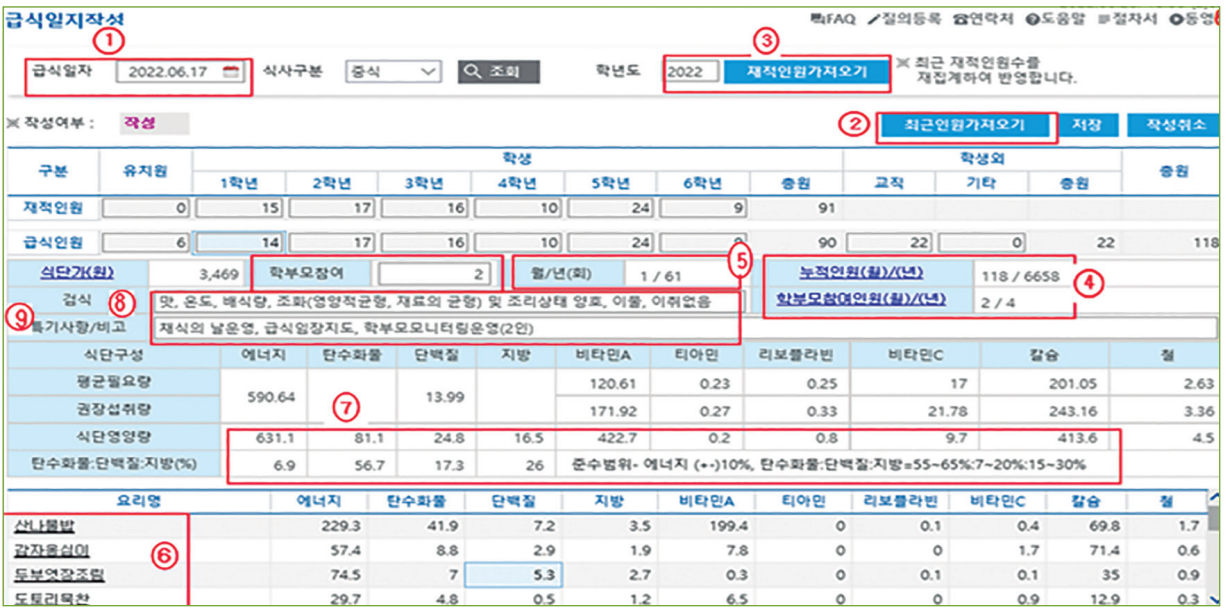Click the 급식일자 date field showing 2022.06.17
This screenshot has height=611, width=1226.
180,72
